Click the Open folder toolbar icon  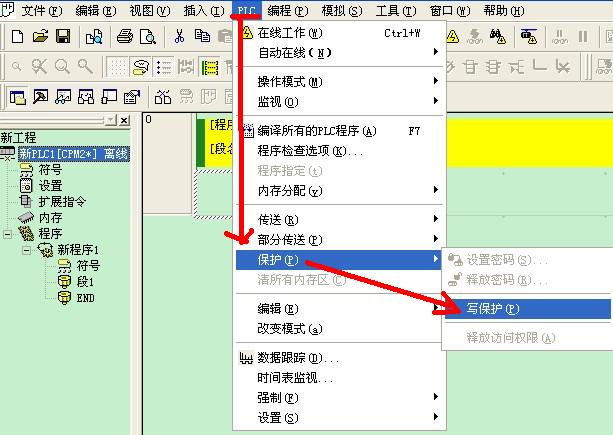(x=40, y=37)
